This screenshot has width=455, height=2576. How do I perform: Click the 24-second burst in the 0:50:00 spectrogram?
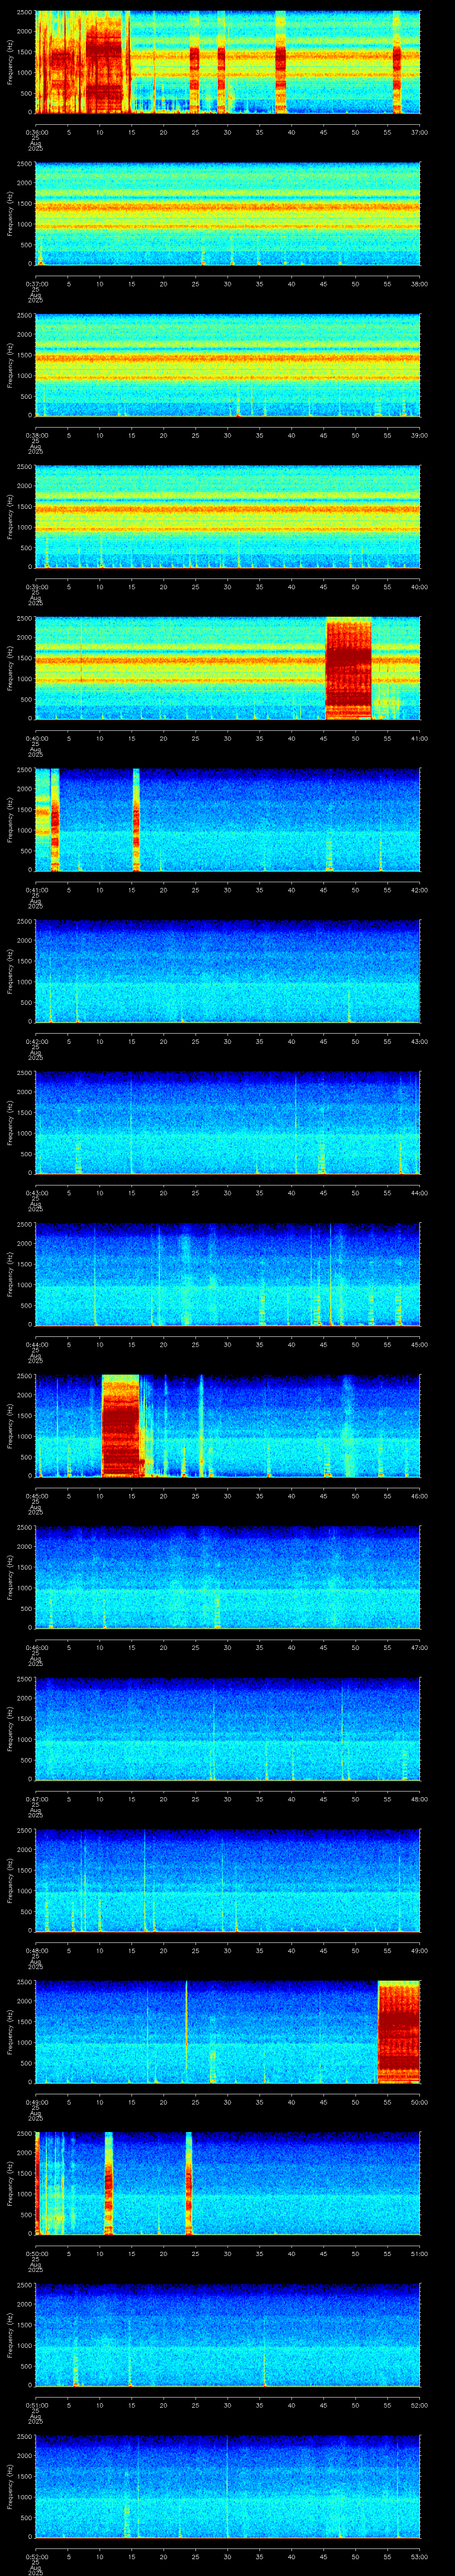[188, 2183]
